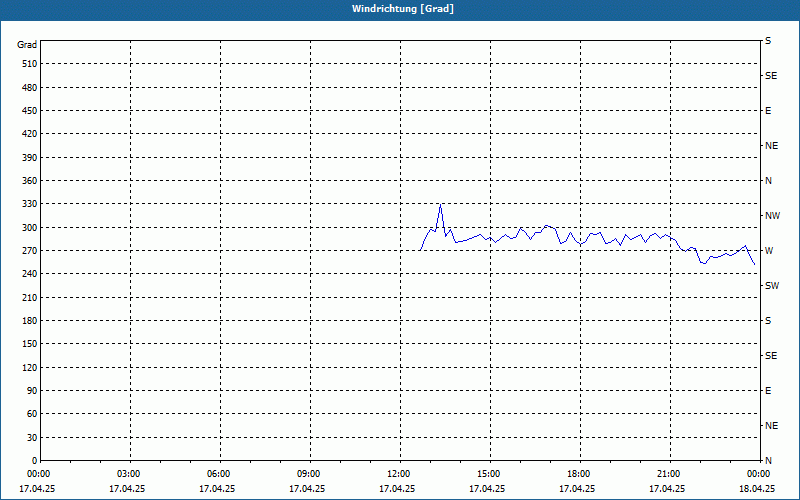
Task: Click the "18:00" time axis label
Action: [578, 474]
